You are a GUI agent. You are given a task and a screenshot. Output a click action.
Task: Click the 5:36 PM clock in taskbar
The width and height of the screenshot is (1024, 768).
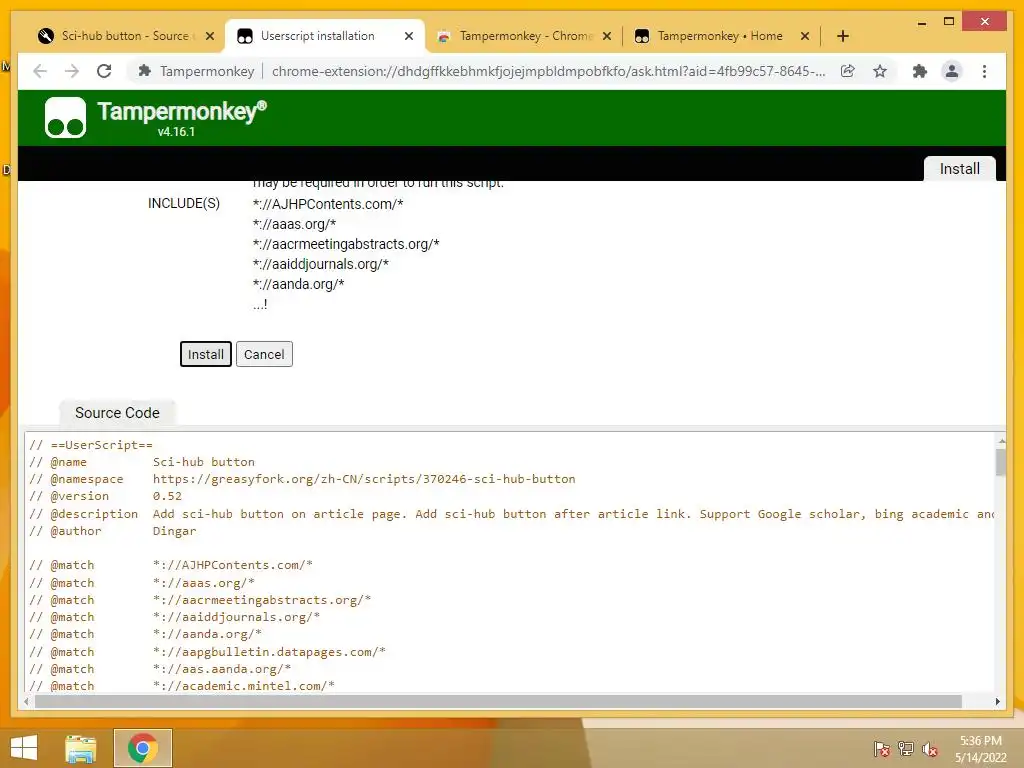980,741
